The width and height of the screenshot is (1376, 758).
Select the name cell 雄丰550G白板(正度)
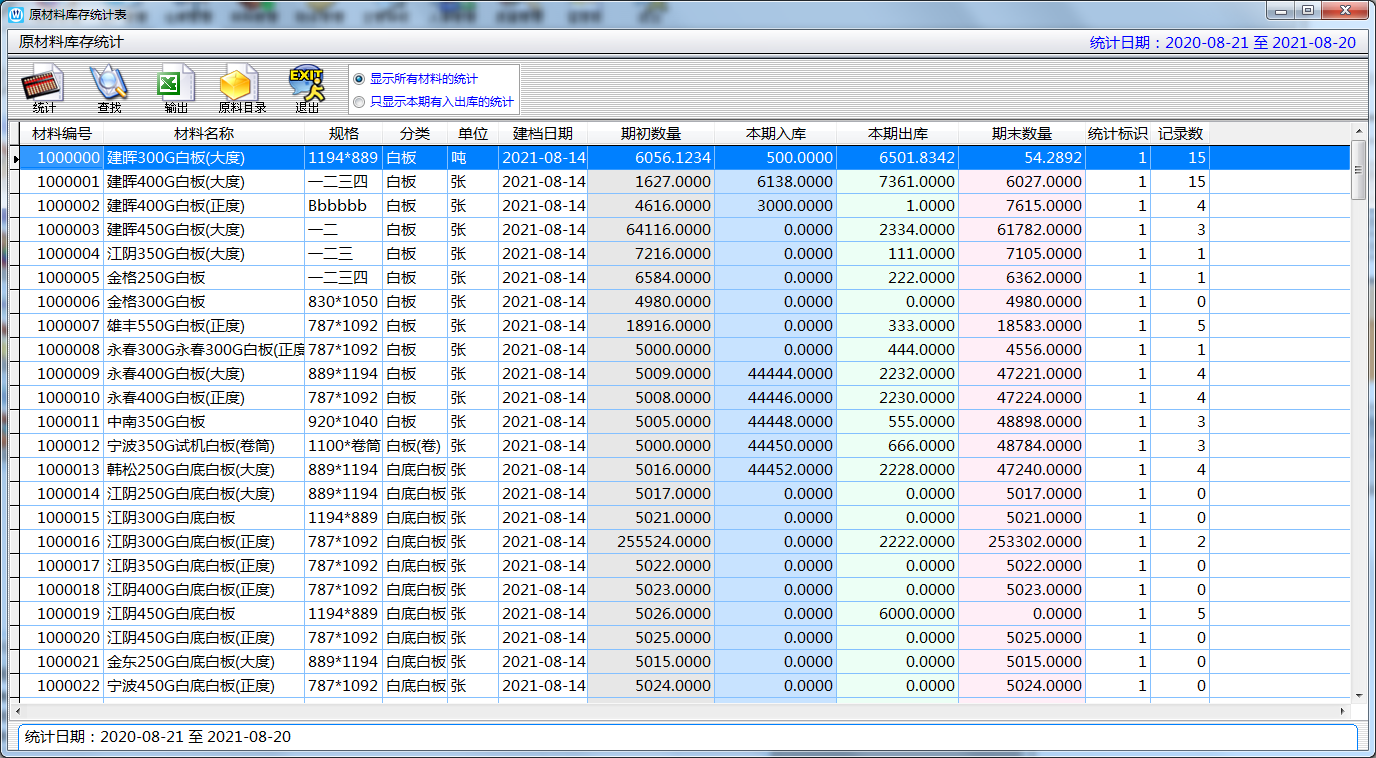point(204,326)
